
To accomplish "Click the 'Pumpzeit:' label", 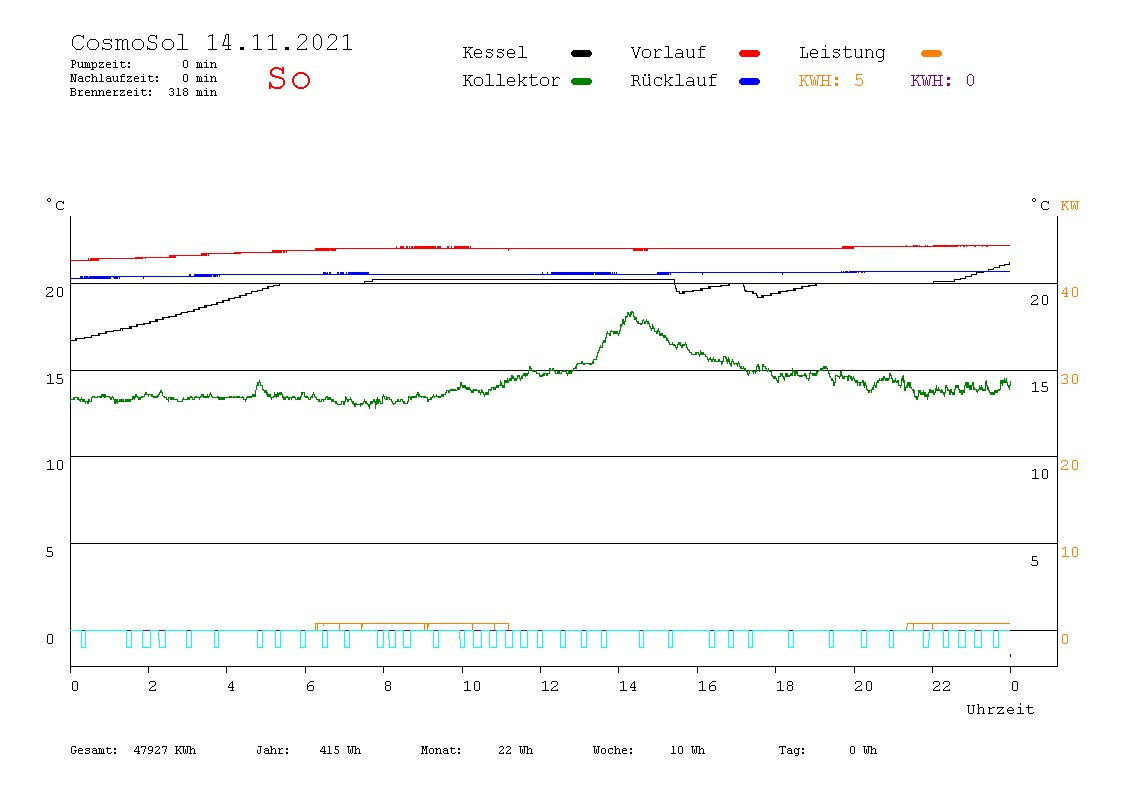I will 101,64.
